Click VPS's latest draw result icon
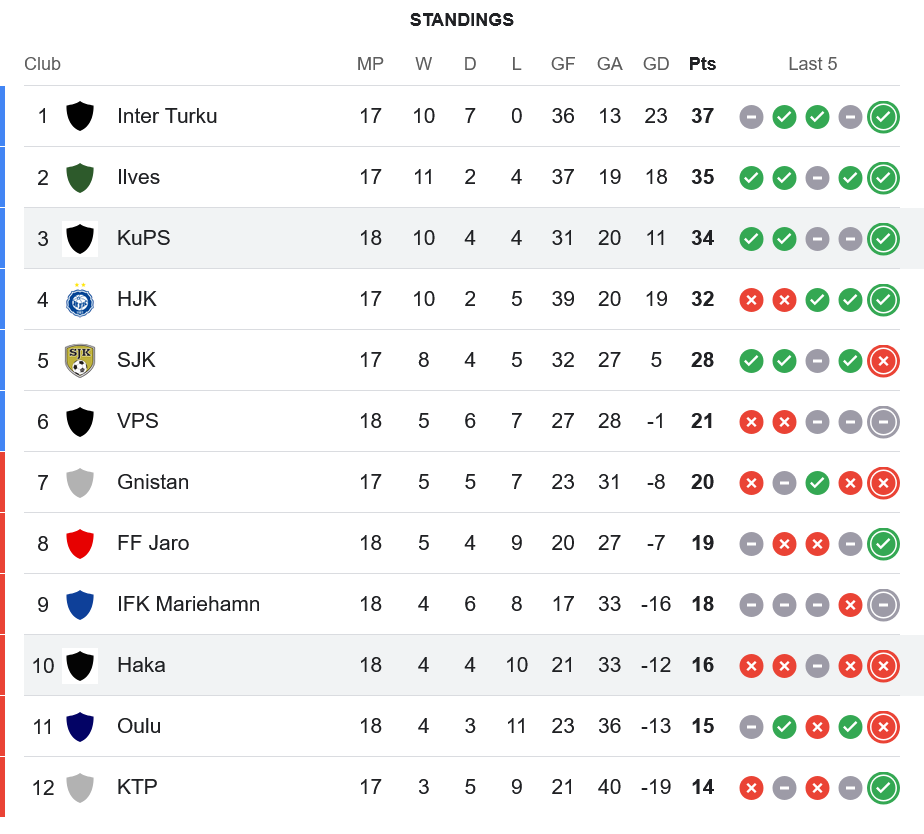This screenshot has height=834, width=924. pos(883,421)
